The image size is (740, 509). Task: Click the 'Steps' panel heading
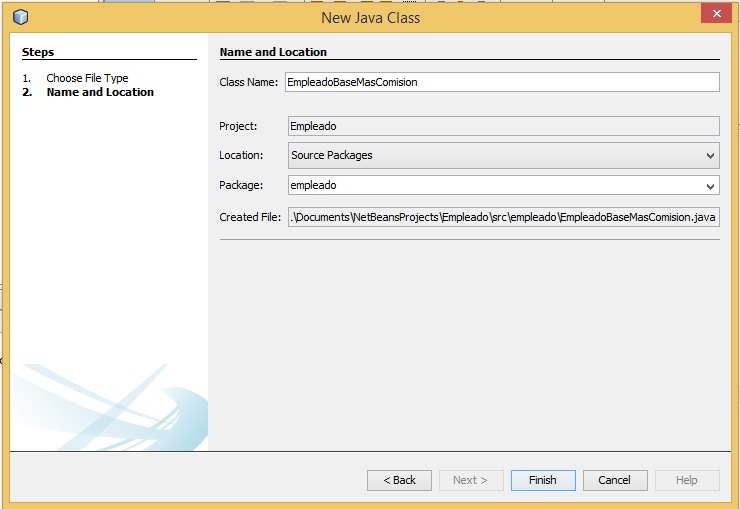coord(38,52)
